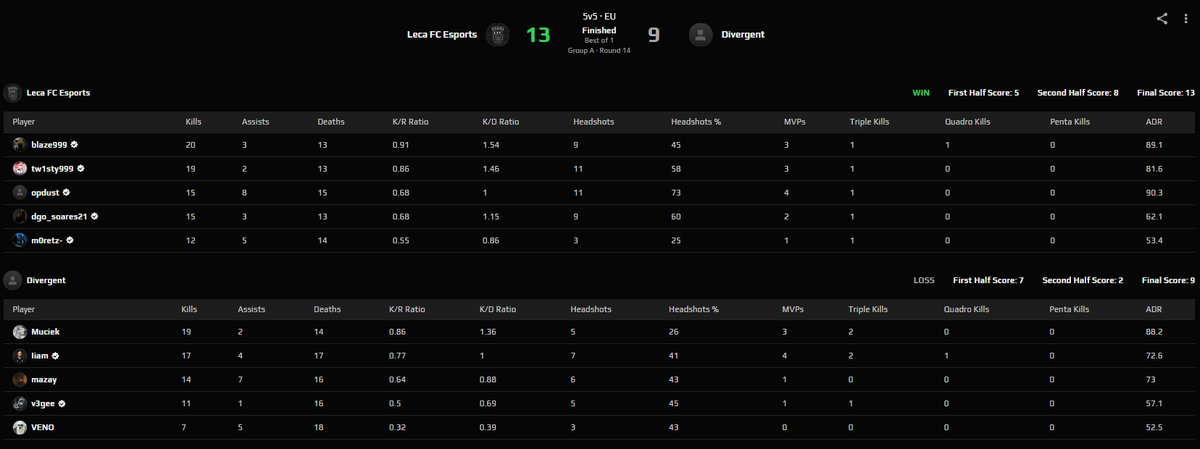Click verified badge next to v3gee
This screenshot has height=449, width=1200.
(x=64, y=403)
